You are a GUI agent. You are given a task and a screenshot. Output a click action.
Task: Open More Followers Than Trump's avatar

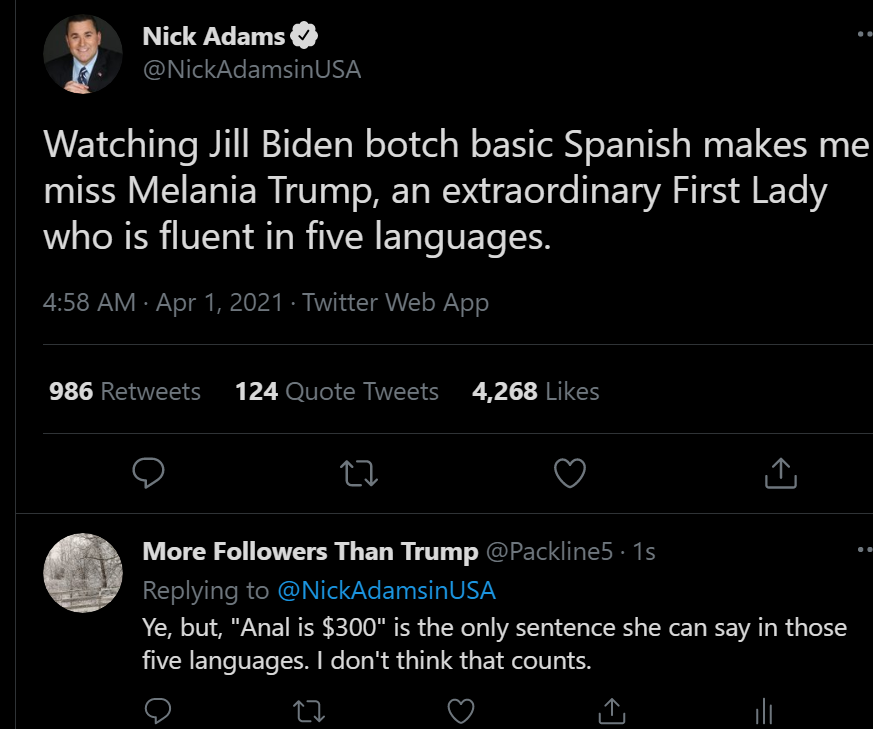click(x=84, y=573)
